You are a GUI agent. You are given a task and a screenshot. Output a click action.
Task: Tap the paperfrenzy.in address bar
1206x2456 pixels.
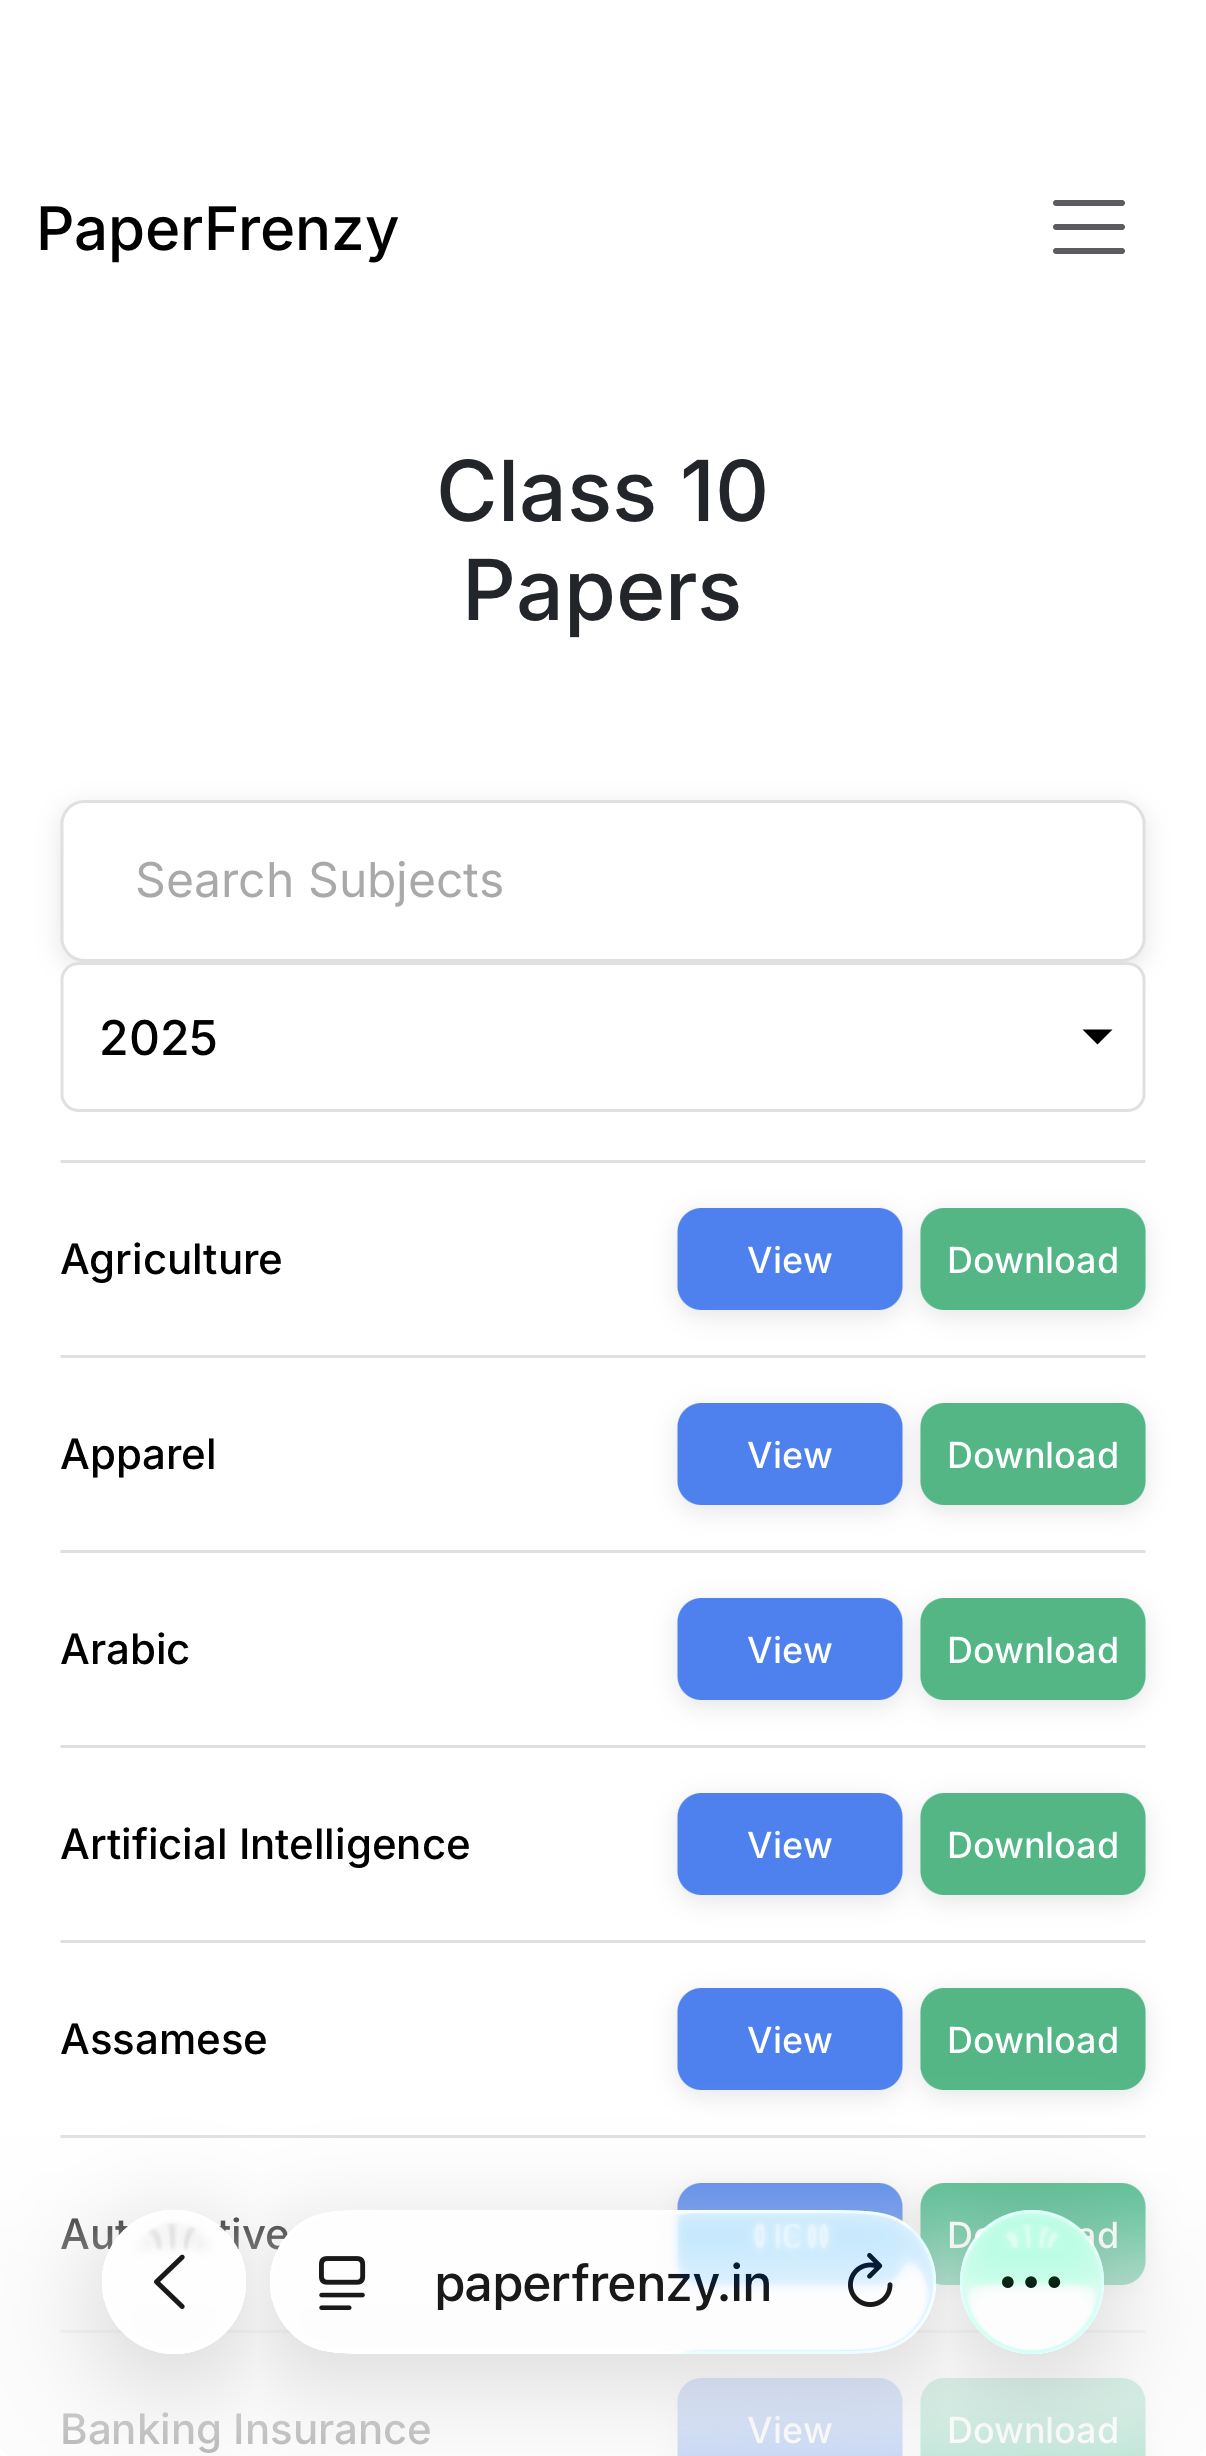(x=602, y=2283)
